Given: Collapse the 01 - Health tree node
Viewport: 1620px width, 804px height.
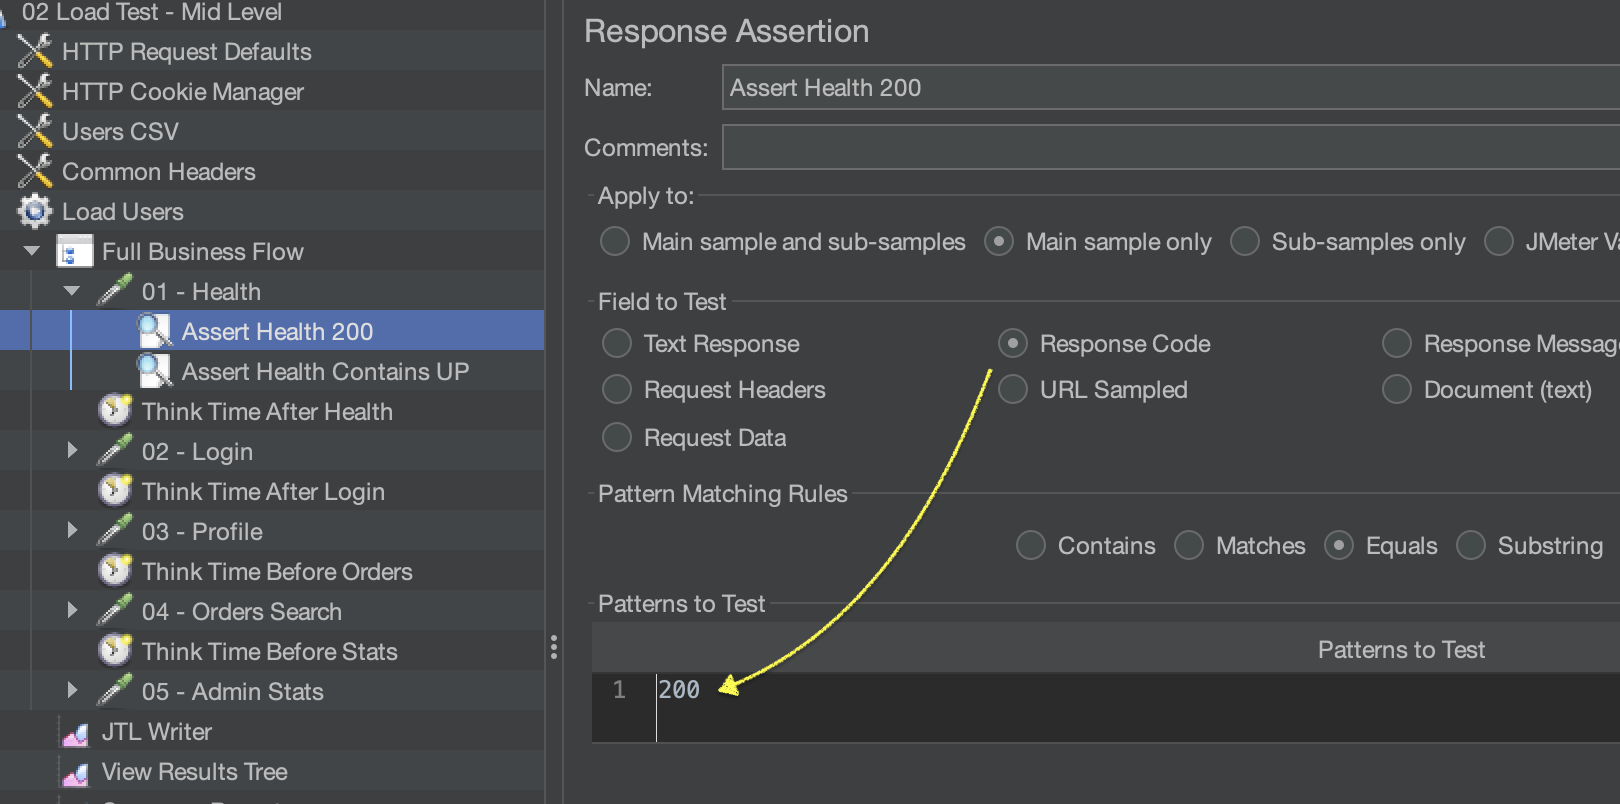Looking at the screenshot, I should (72, 291).
